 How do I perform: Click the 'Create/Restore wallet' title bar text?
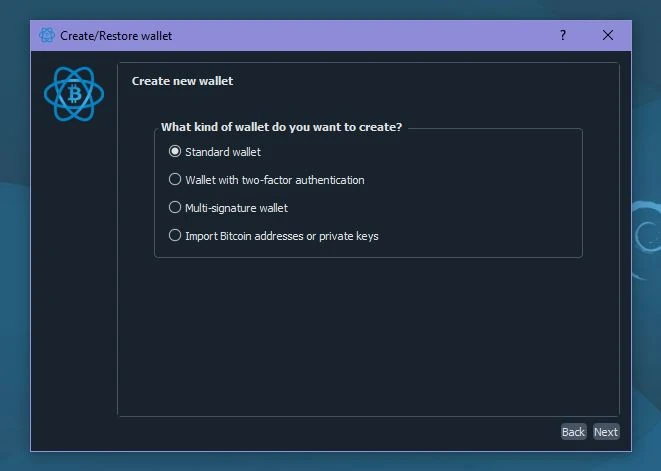click(116, 35)
